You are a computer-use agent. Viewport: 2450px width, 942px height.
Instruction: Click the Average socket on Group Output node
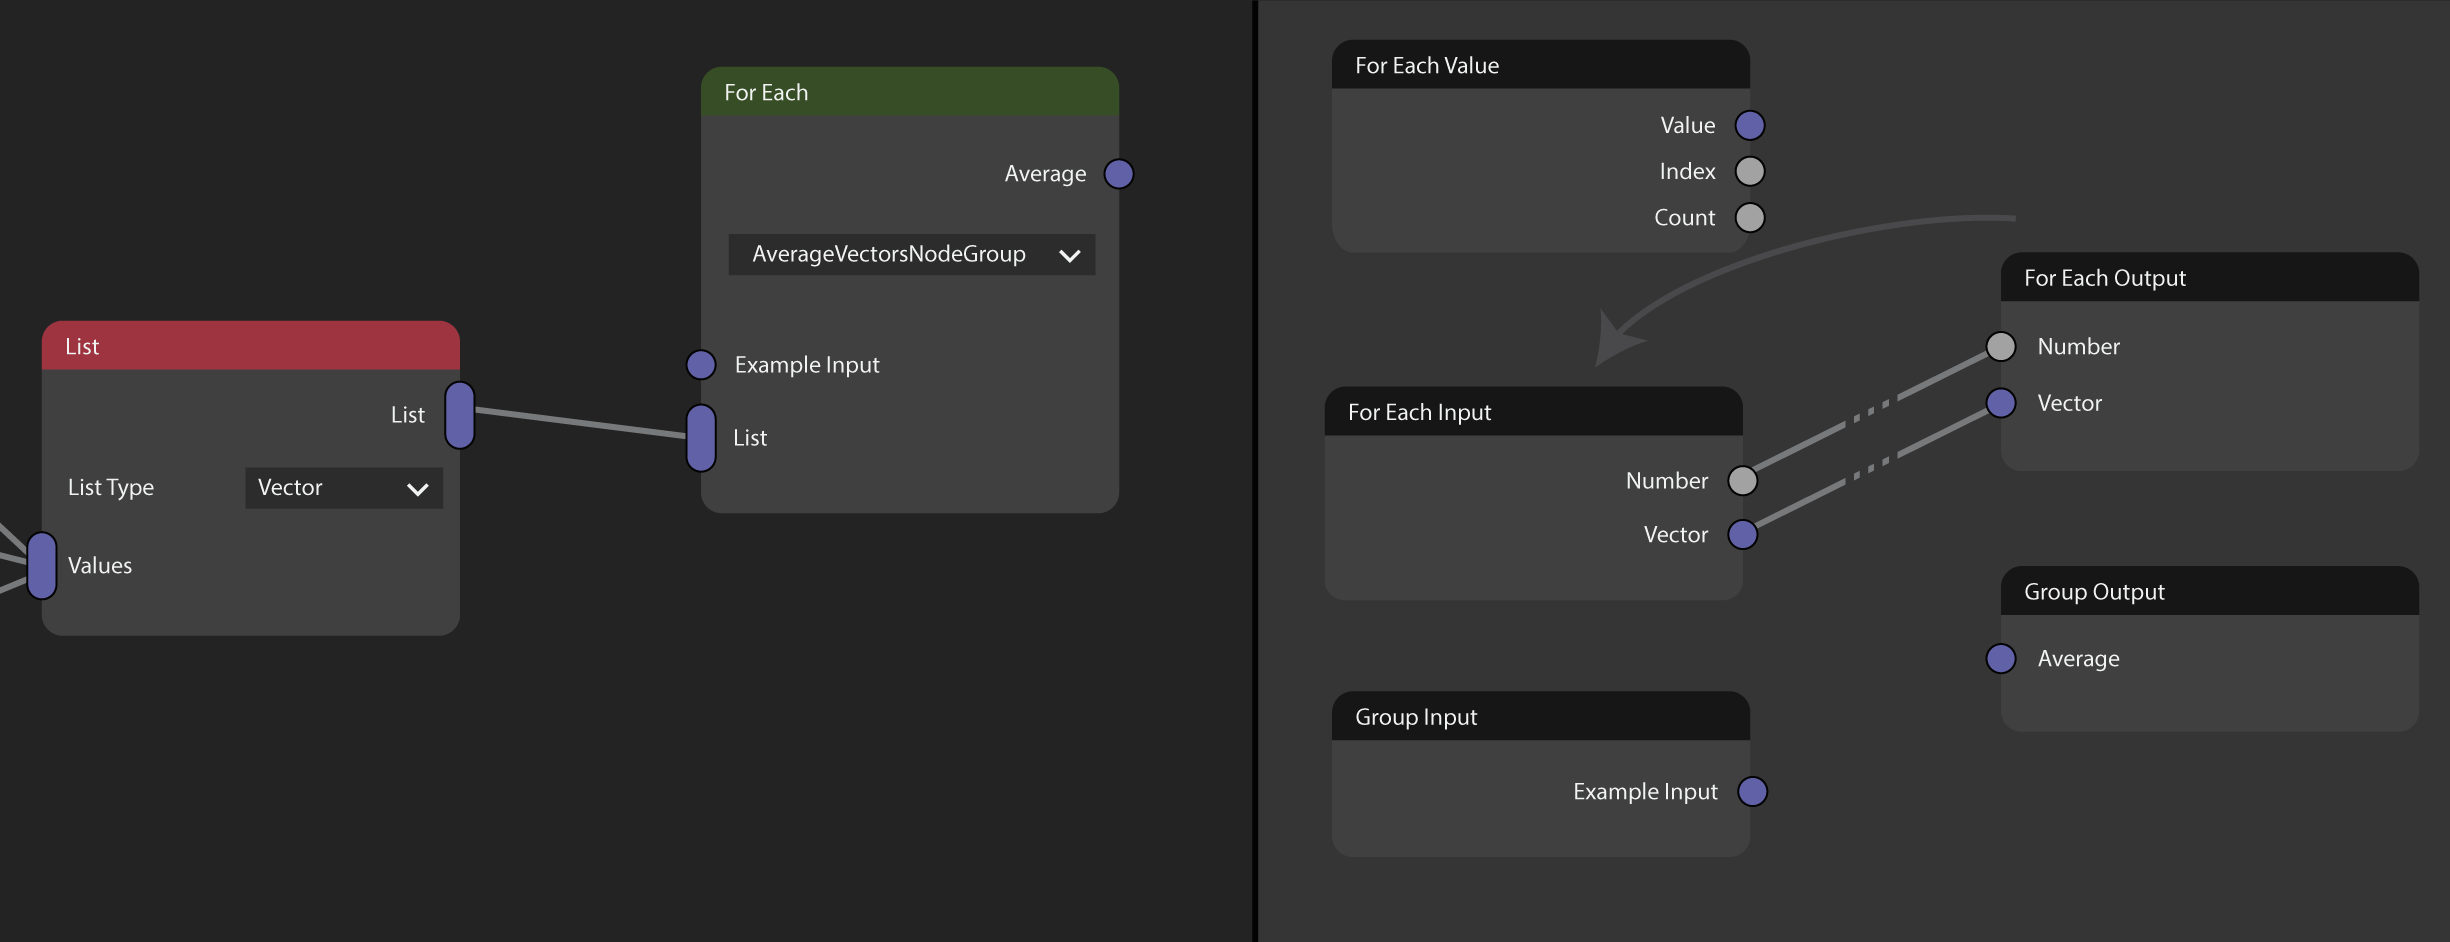[2001, 658]
